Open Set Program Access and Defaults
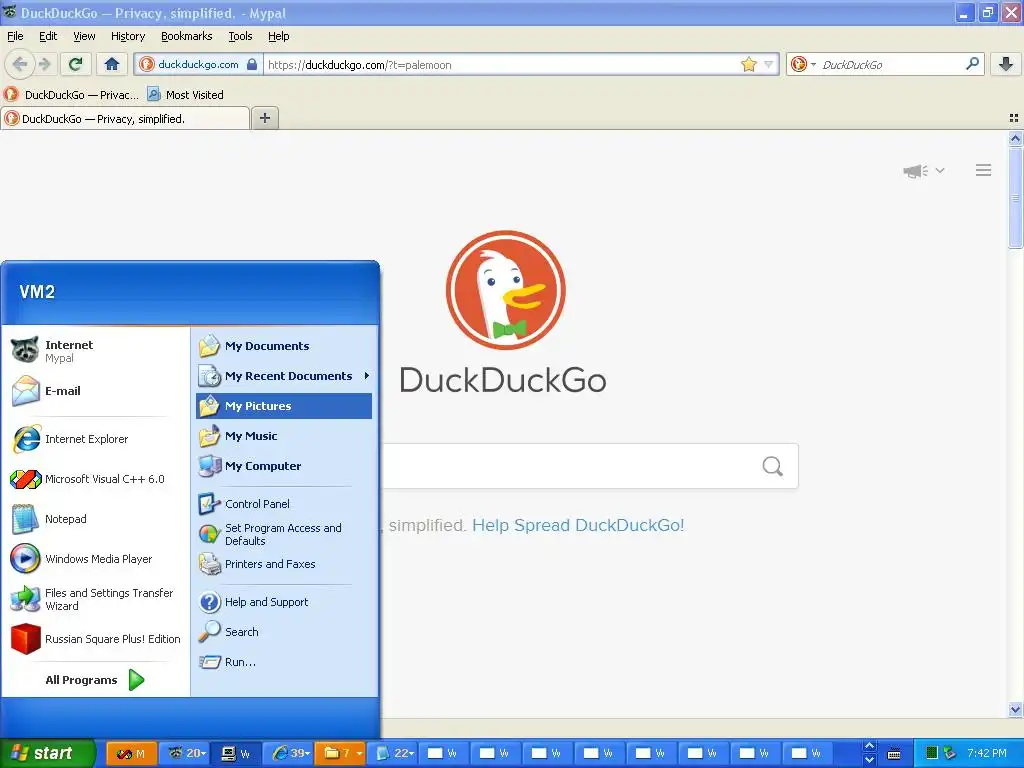The width and height of the screenshot is (1024, 768). point(283,534)
